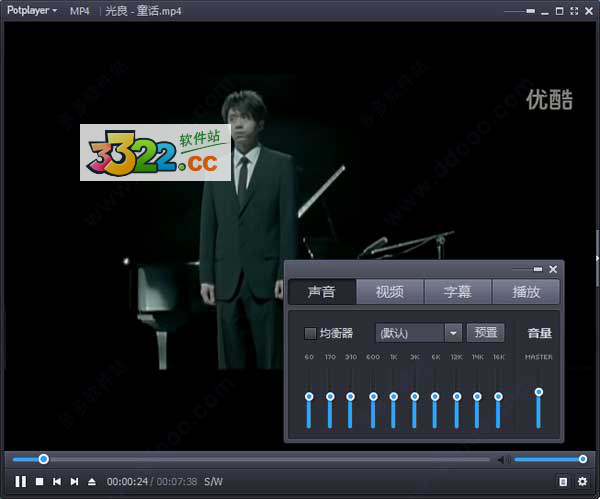Viewport: 600px width, 499px height.
Task: Mute audio via the speaker icon
Action: click(x=502, y=460)
